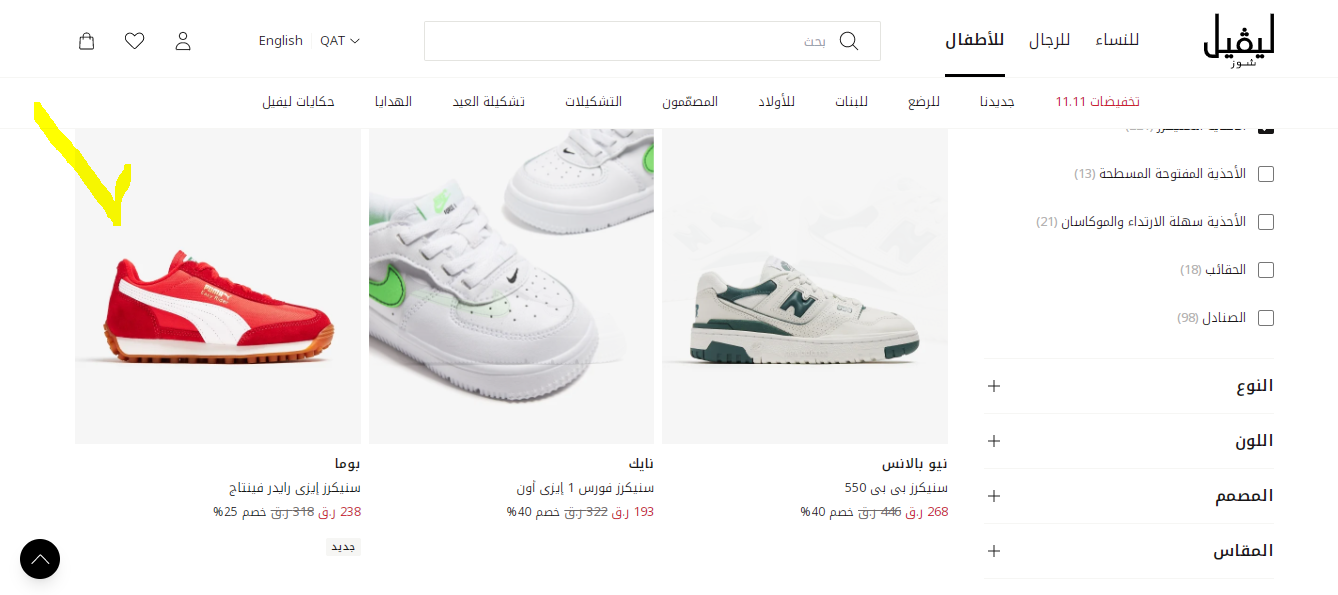The image size is (1338, 595).
Task: Switch to the للرجال tab
Action: coord(1049,40)
